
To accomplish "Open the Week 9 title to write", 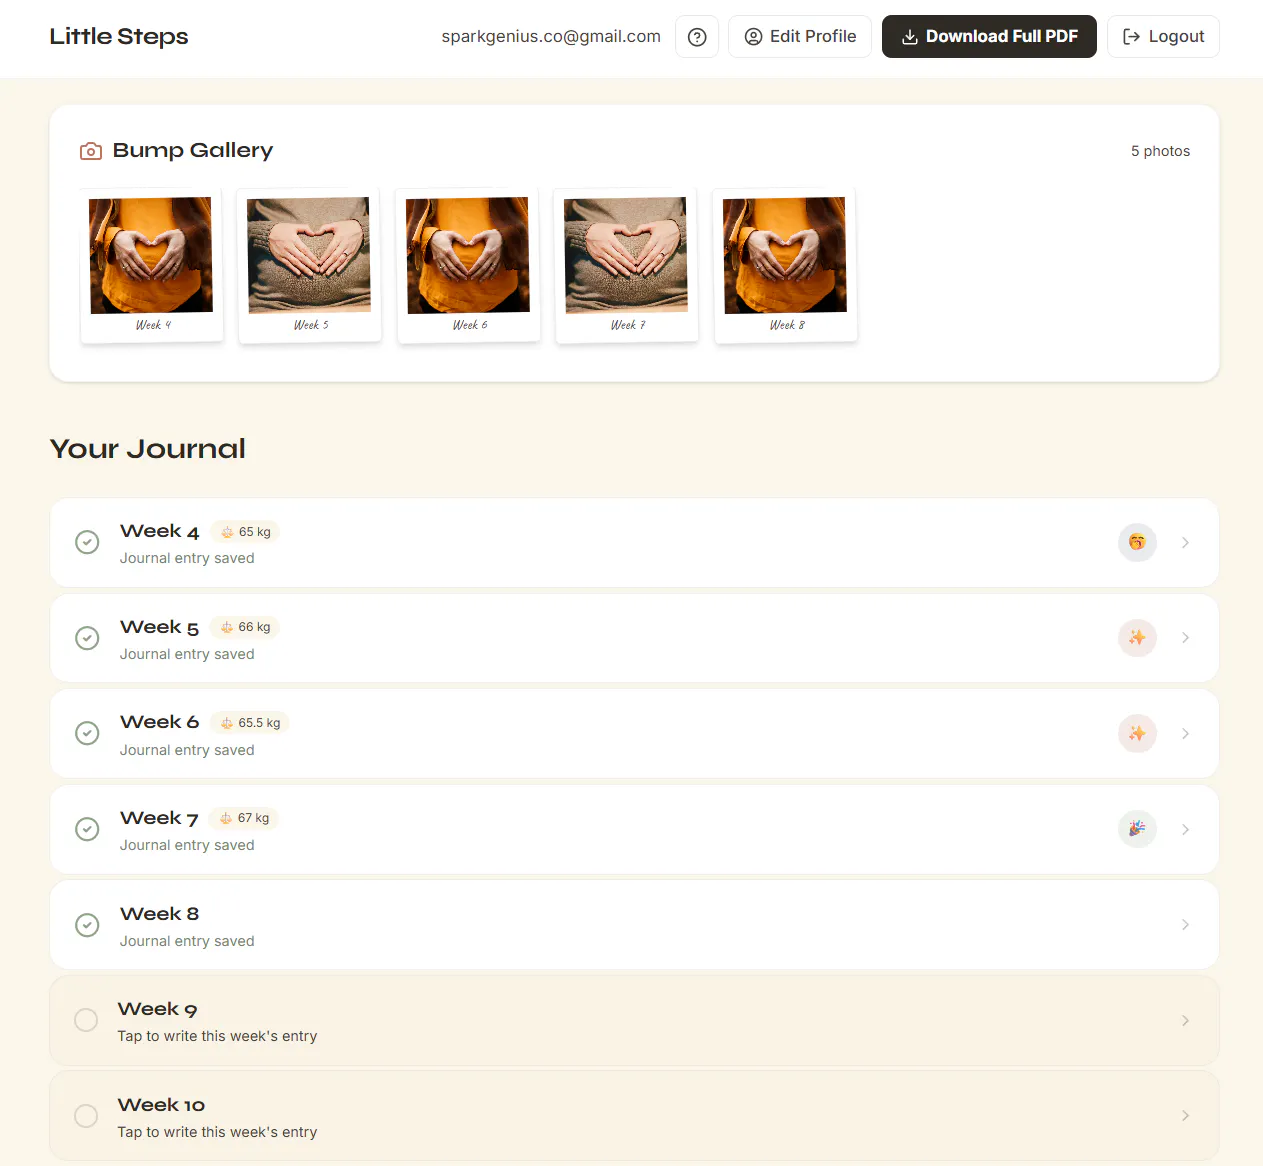I will (158, 1009).
